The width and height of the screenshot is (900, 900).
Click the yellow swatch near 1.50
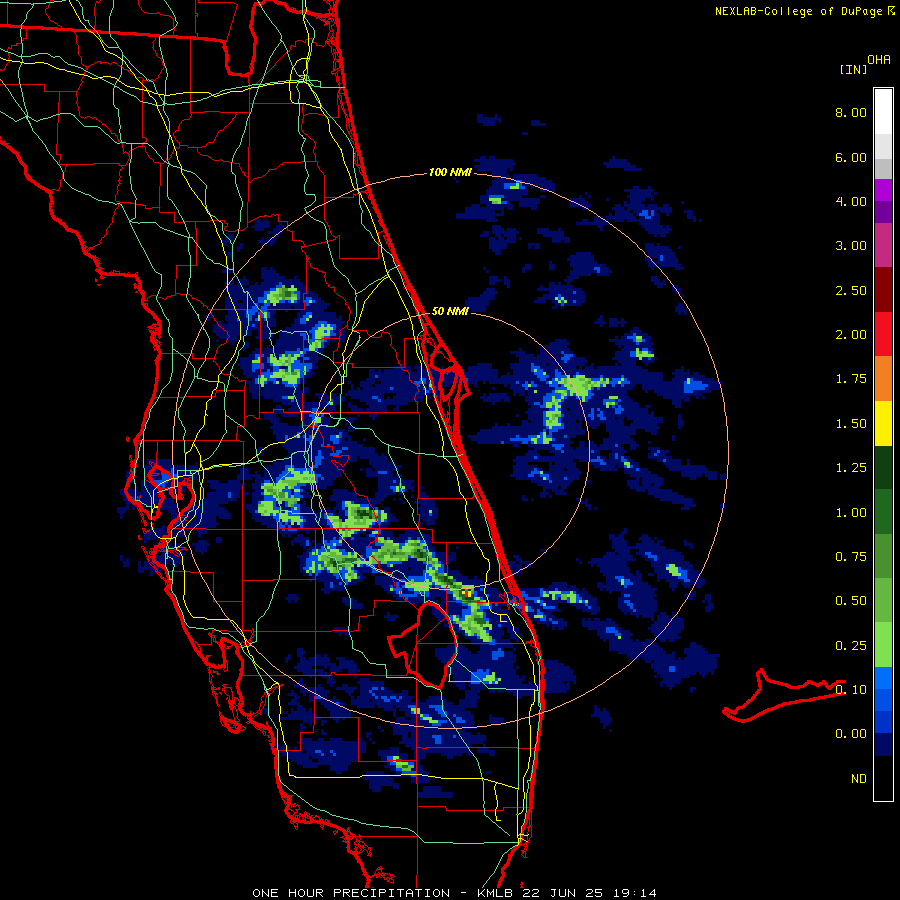pyautogui.click(x=883, y=423)
